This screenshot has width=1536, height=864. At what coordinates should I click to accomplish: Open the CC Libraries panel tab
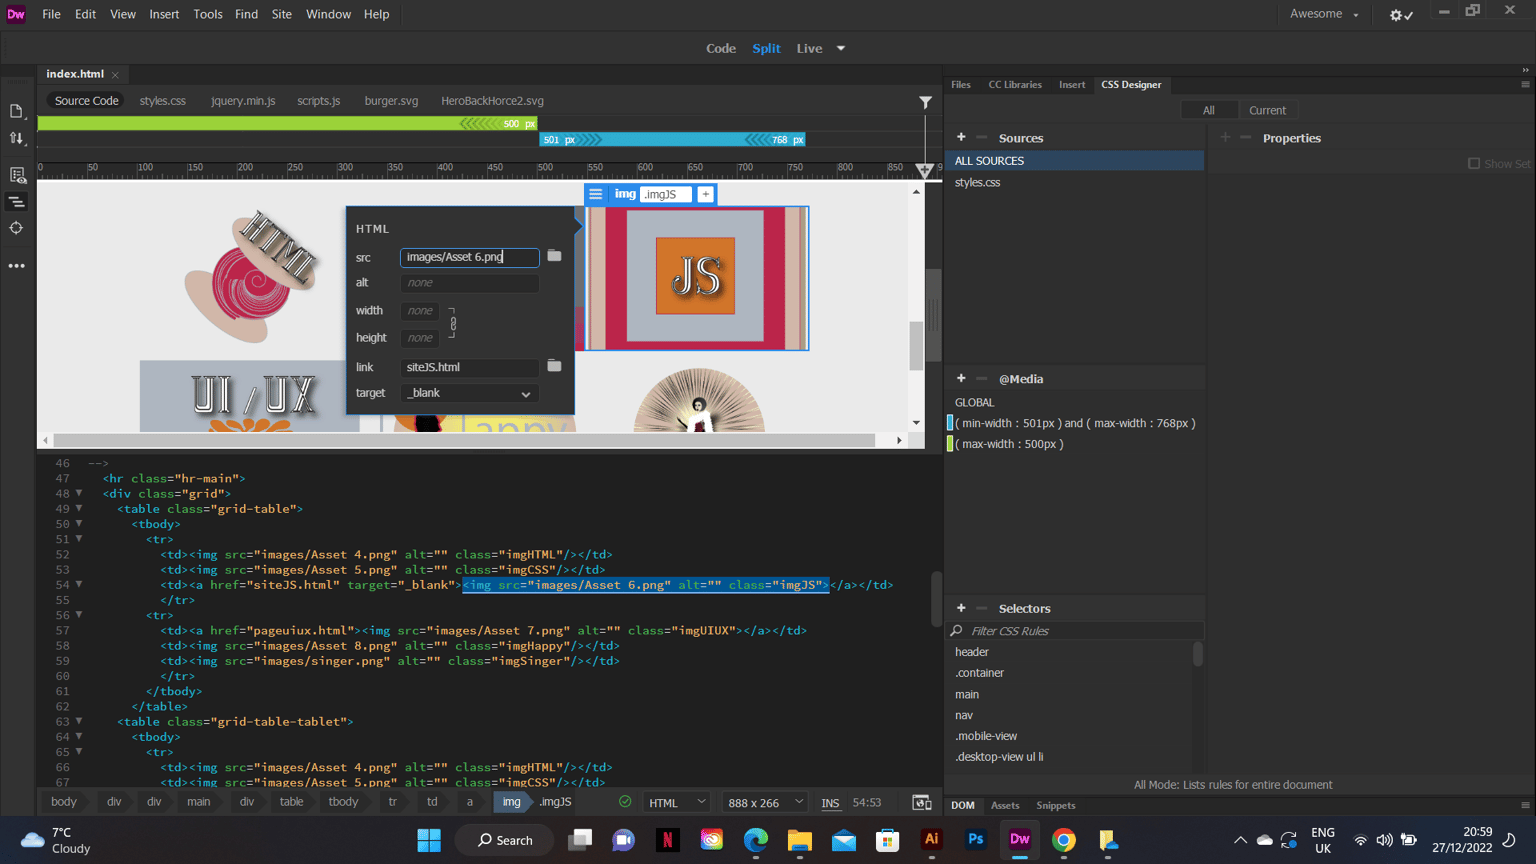point(1015,85)
